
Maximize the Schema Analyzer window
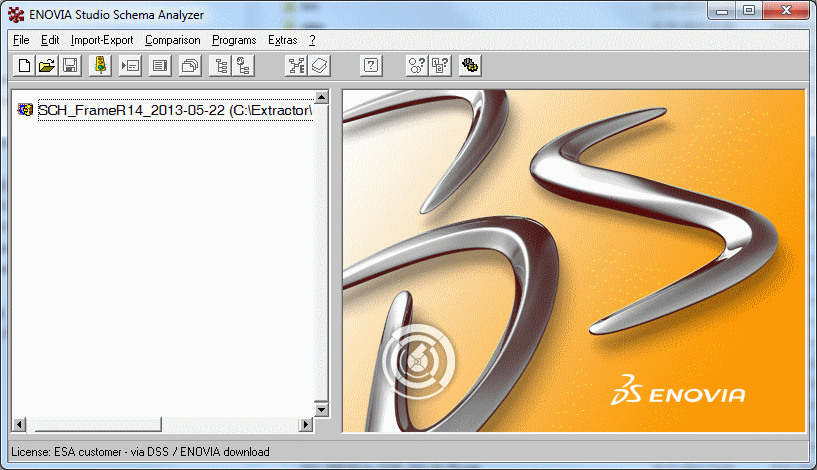click(x=749, y=10)
